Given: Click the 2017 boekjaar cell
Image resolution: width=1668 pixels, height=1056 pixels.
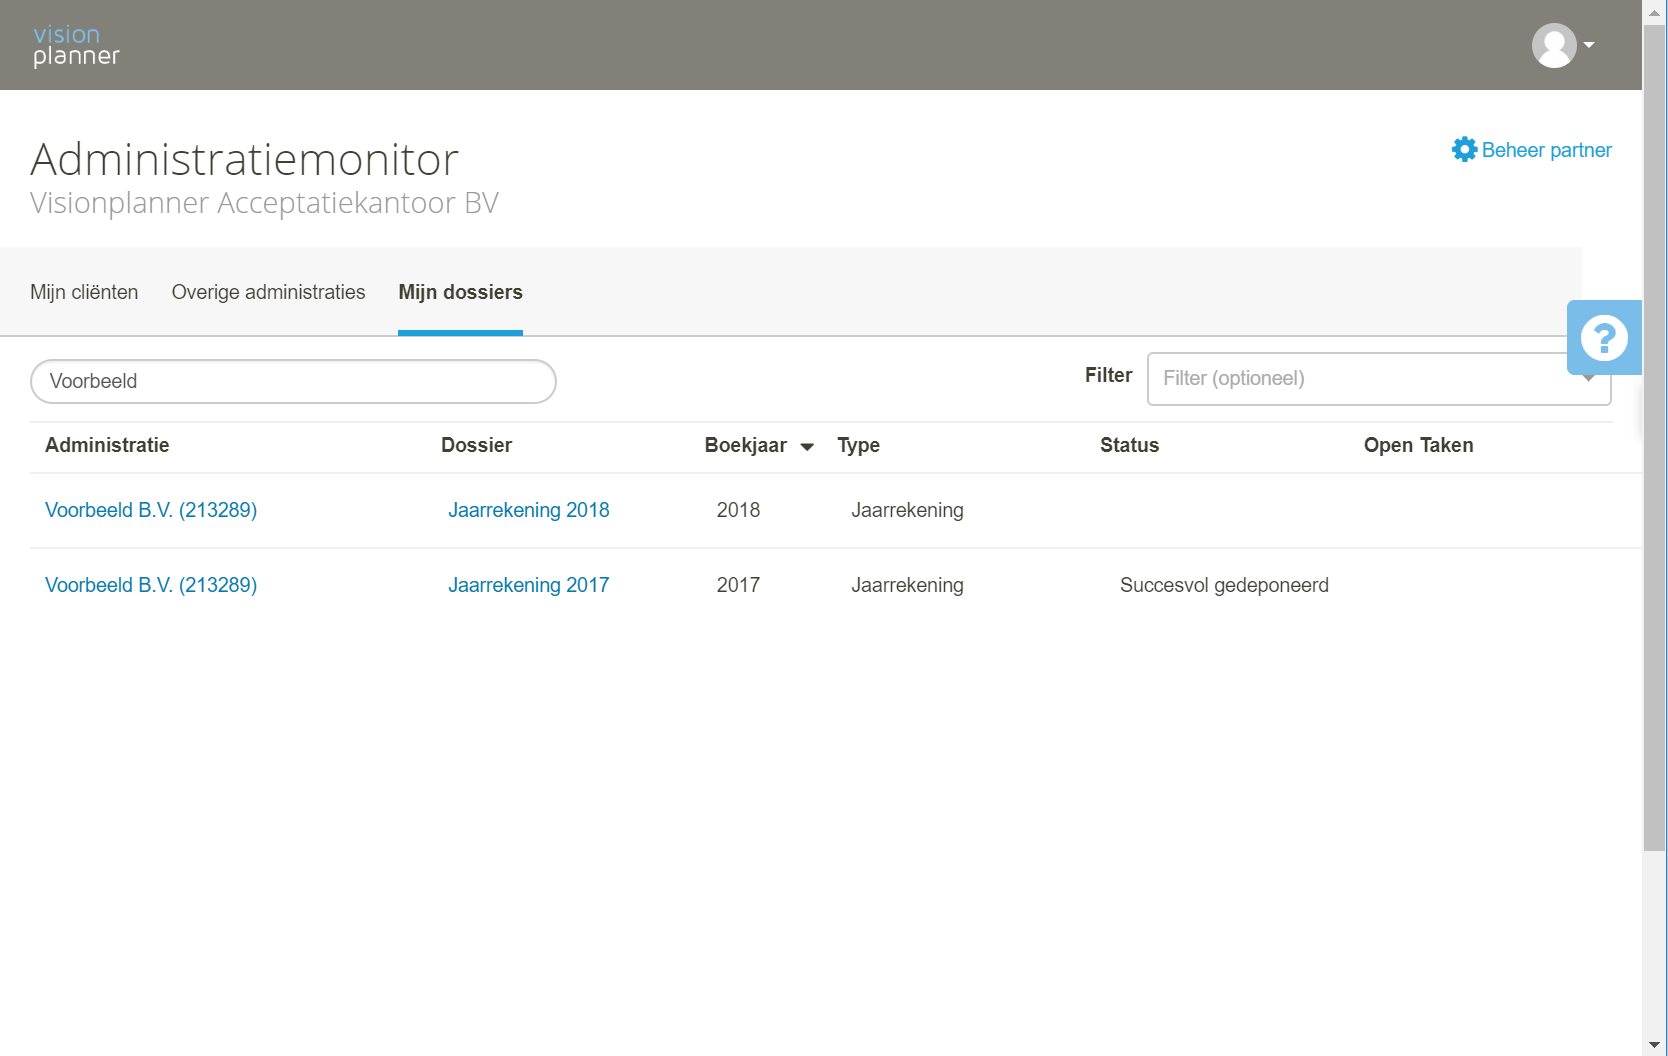Looking at the screenshot, I should 738,585.
